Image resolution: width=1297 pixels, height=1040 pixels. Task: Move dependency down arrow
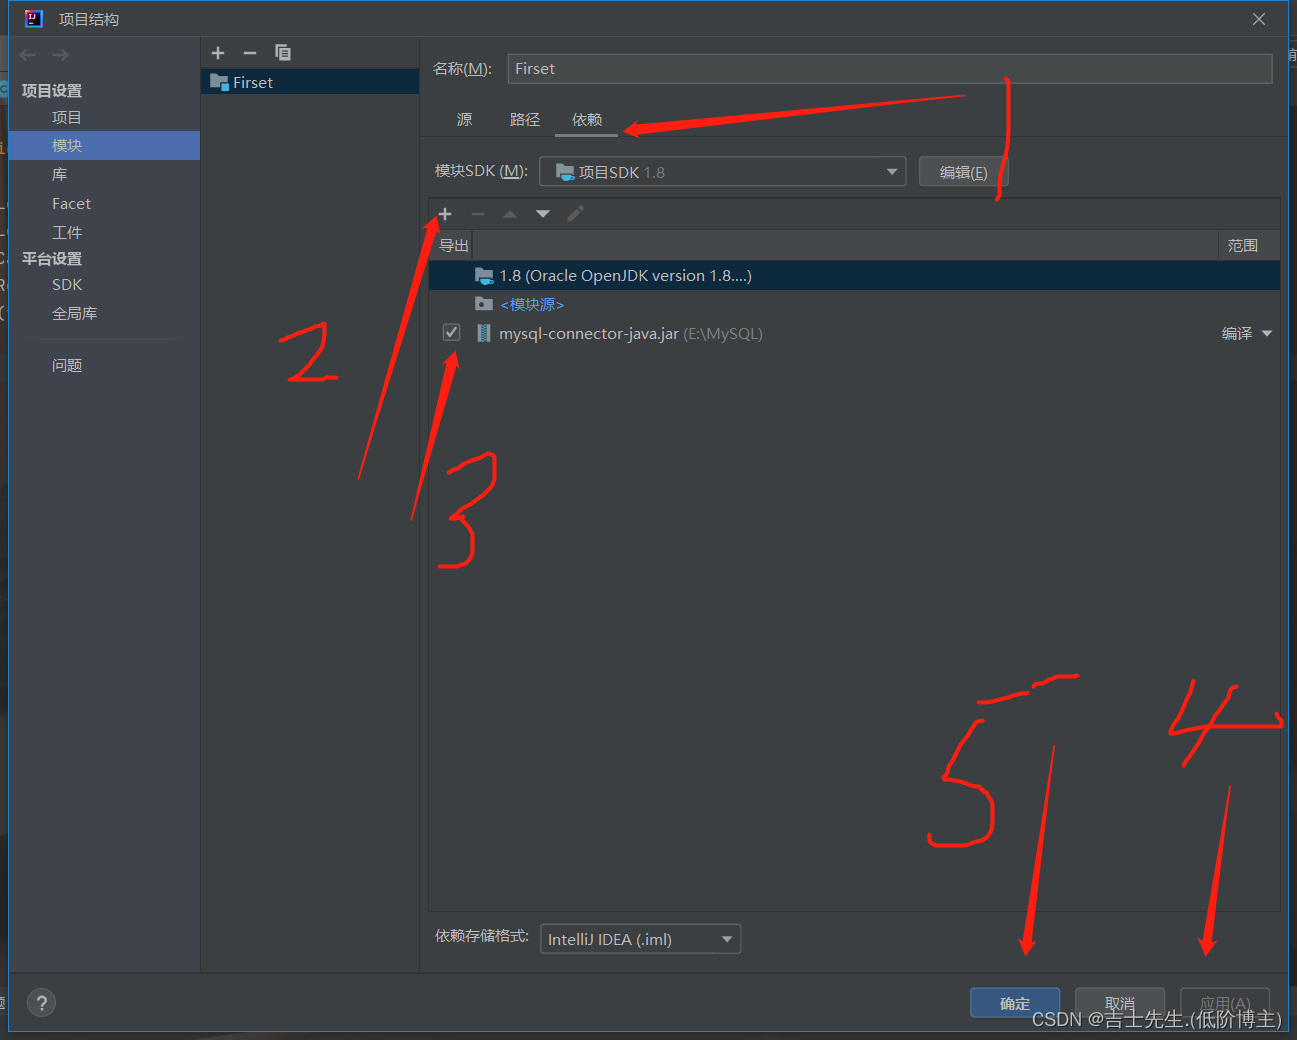[x=543, y=214]
